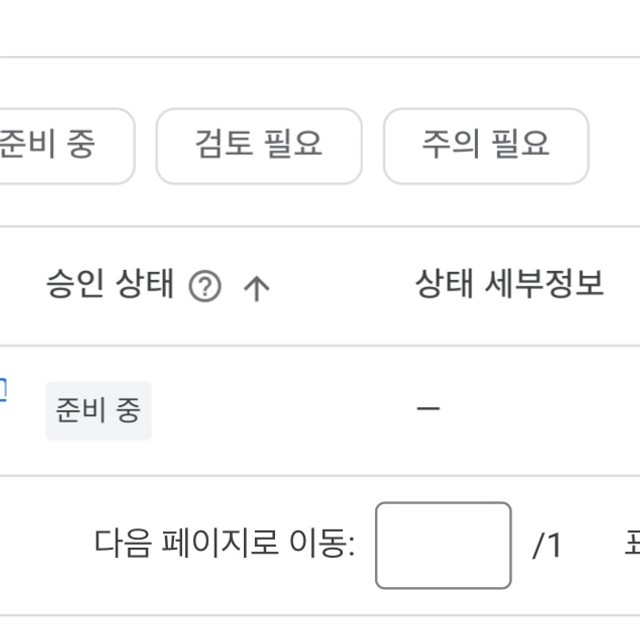640x640 pixels.
Task: Click empty area right of 주의 필요 chip
Action: click(x=615, y=146)
